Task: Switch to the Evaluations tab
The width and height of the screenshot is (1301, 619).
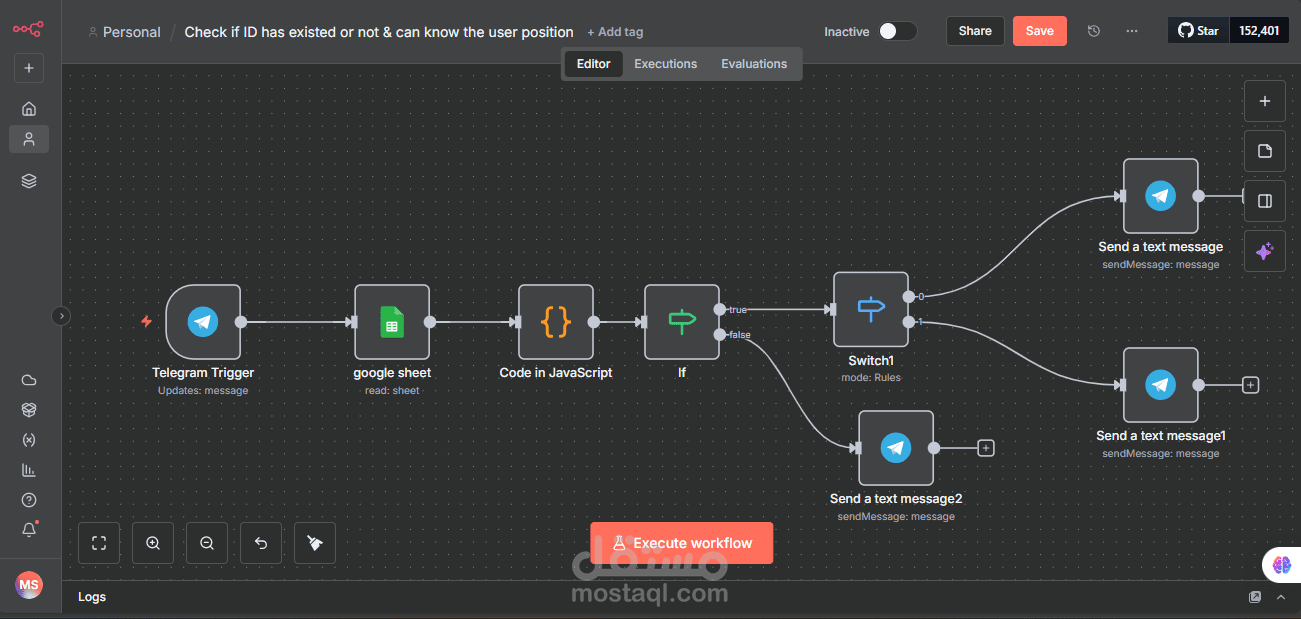Action: pyautogui.click(x=754, y=64)
